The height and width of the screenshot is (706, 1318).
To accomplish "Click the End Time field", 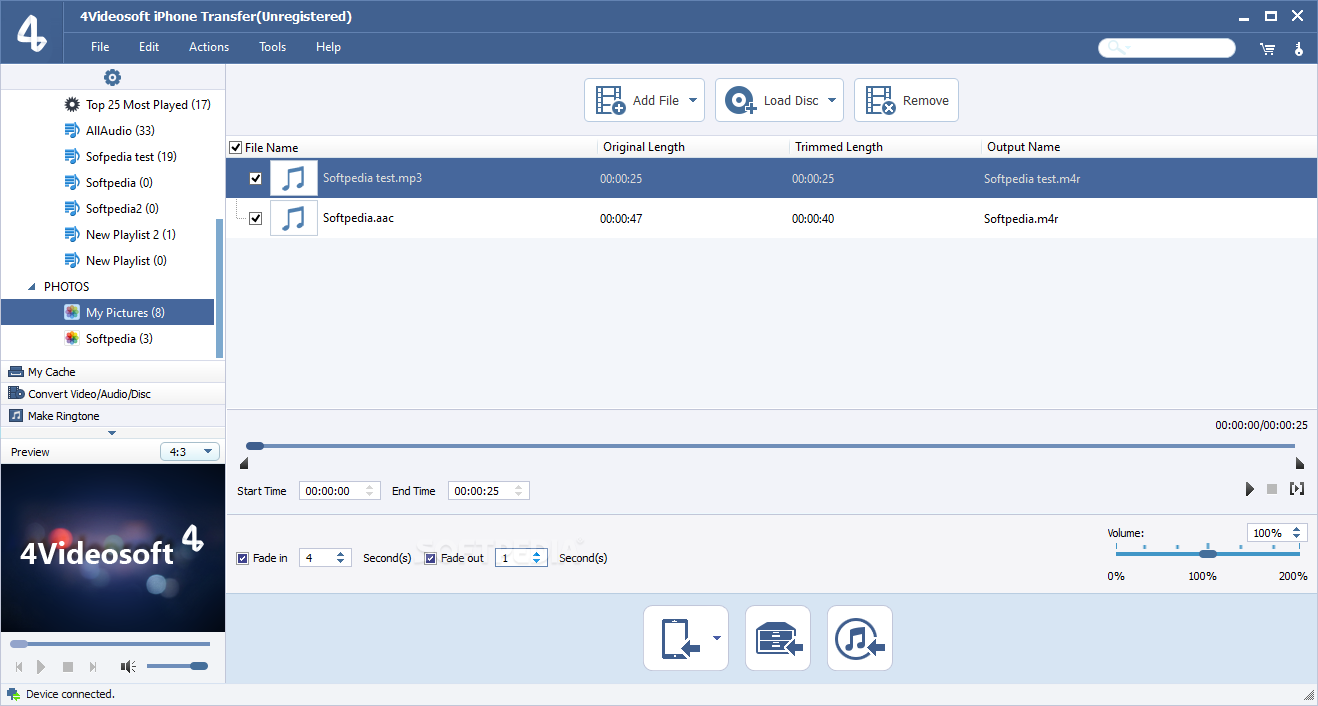I will [x=489, y=491].
